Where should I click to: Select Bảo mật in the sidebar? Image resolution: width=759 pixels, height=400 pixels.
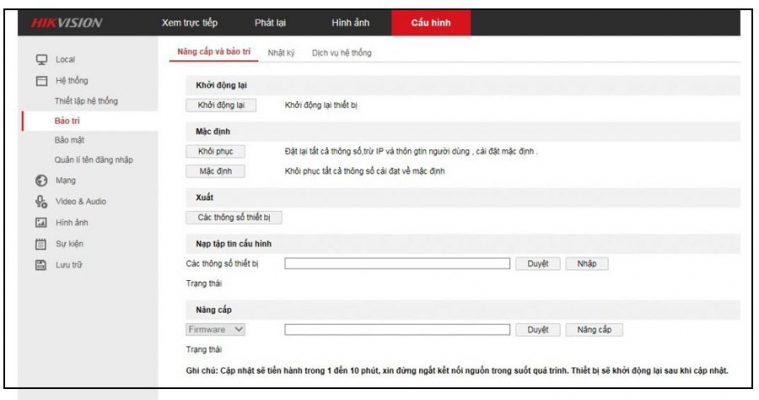(69, 140)
